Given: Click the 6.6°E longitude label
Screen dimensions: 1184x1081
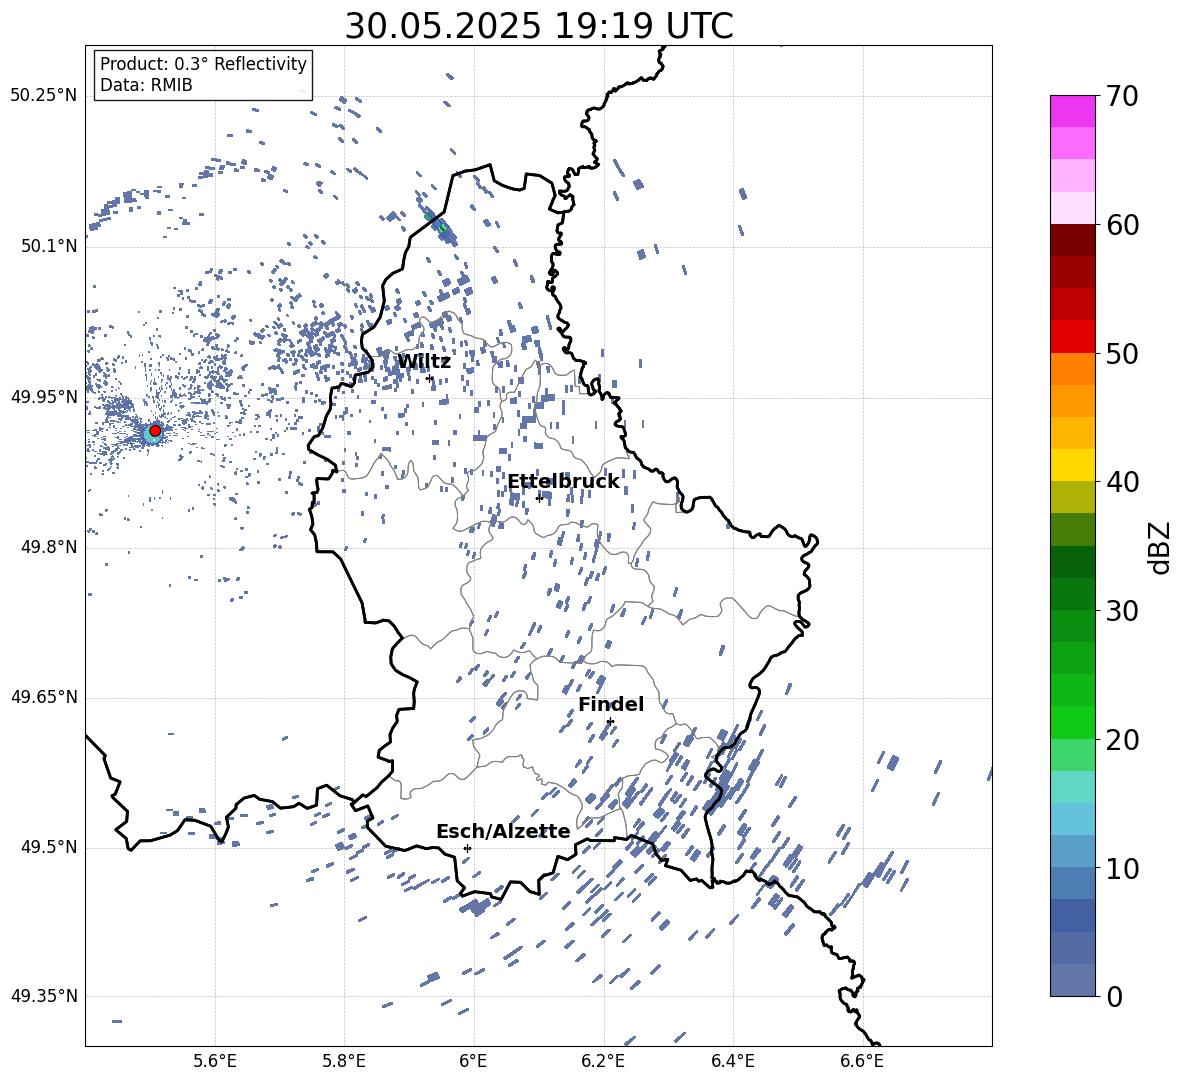Looking at the screenshot, I should click(862, 1061).
